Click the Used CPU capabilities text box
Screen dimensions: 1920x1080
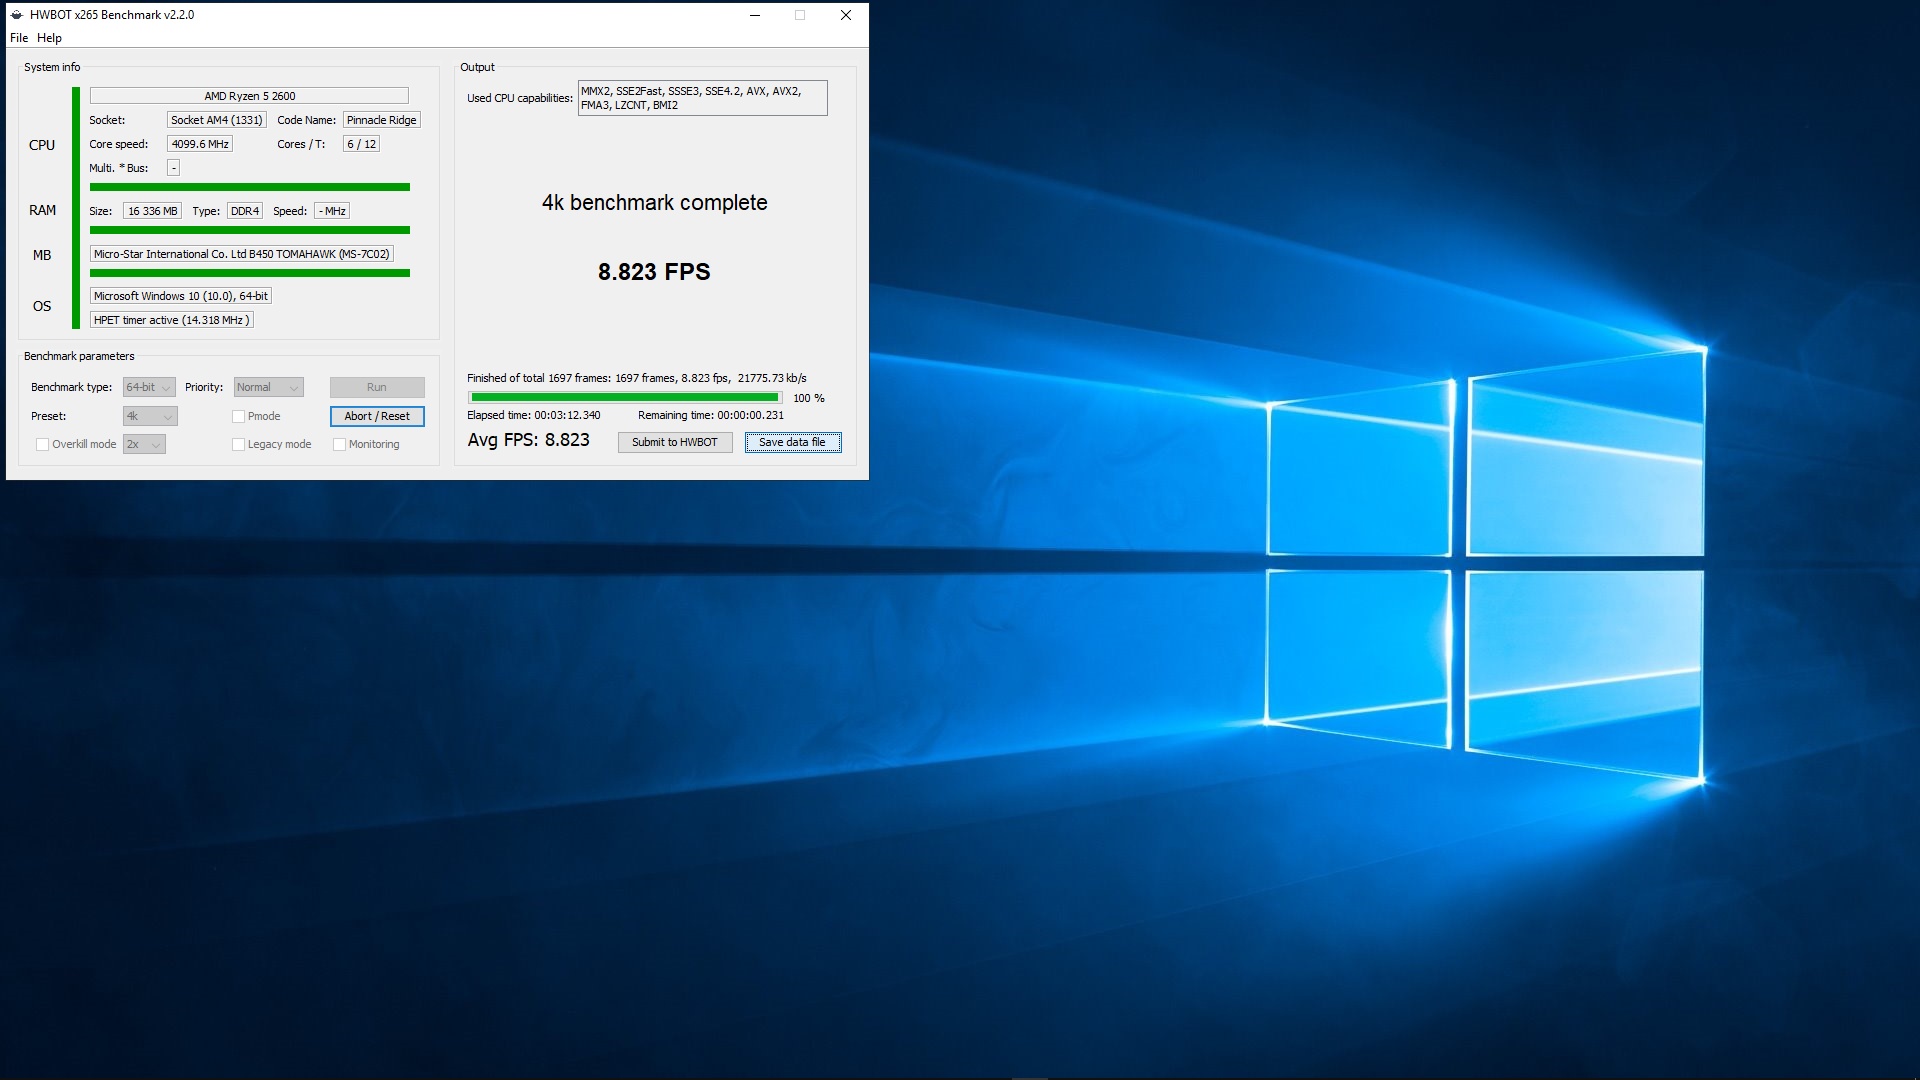point(702,98)
